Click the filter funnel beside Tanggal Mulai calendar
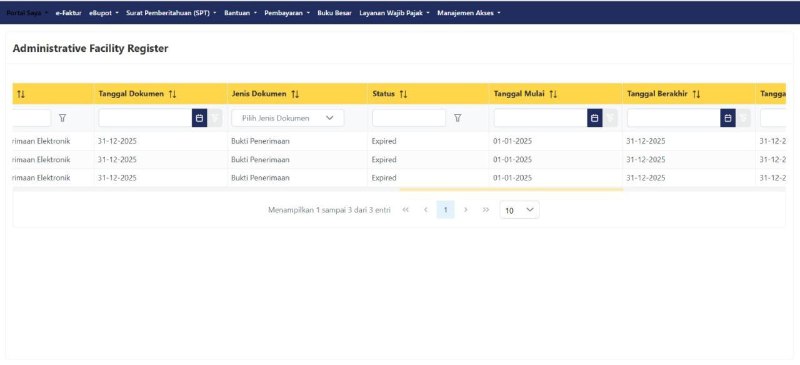The image size is (800, 365). coord(610,118)
